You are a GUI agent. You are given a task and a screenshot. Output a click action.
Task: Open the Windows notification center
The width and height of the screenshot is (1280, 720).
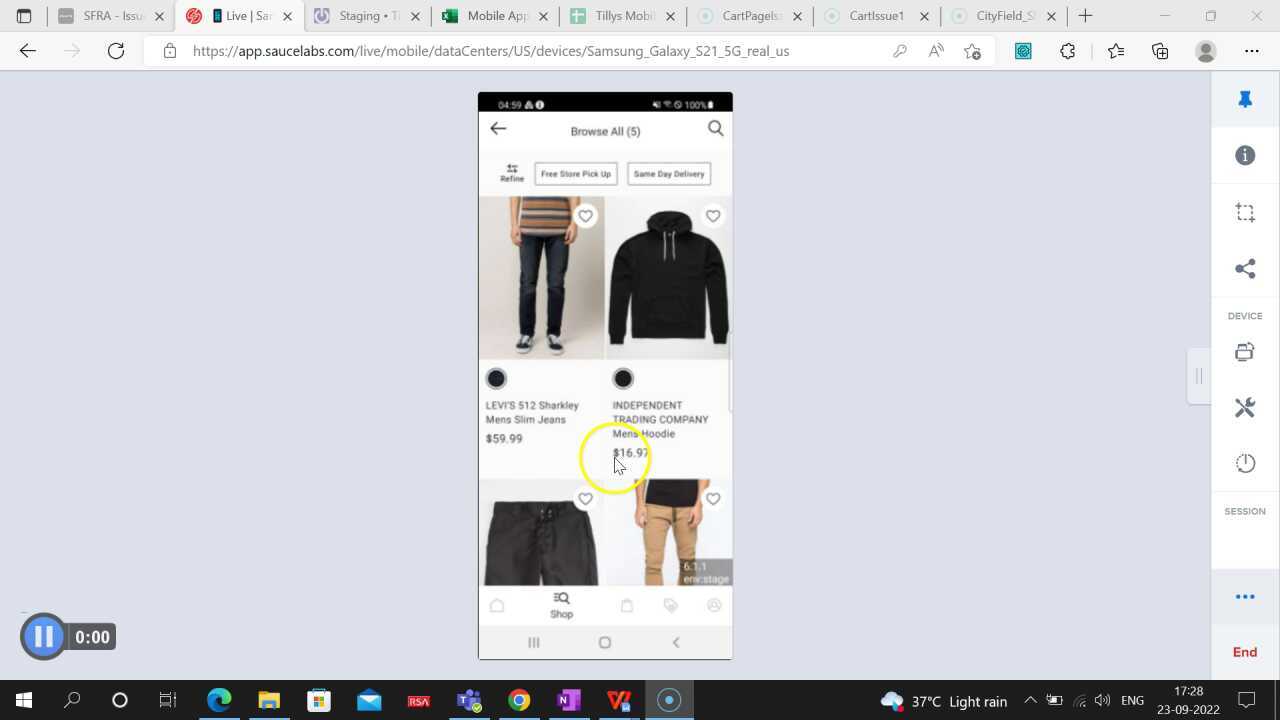point(1247,700)
